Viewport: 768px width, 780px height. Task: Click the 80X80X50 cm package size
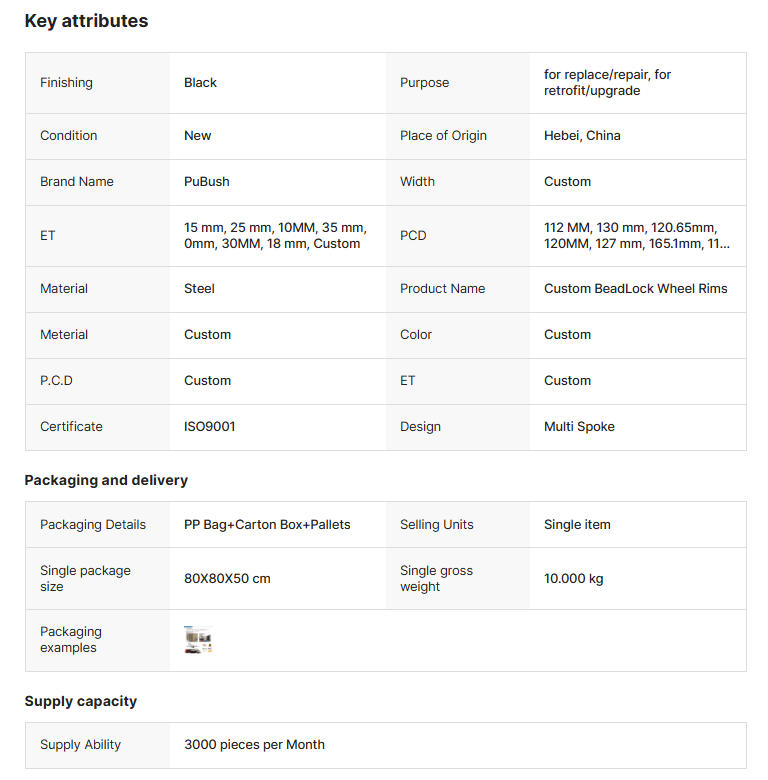(227, 579)
